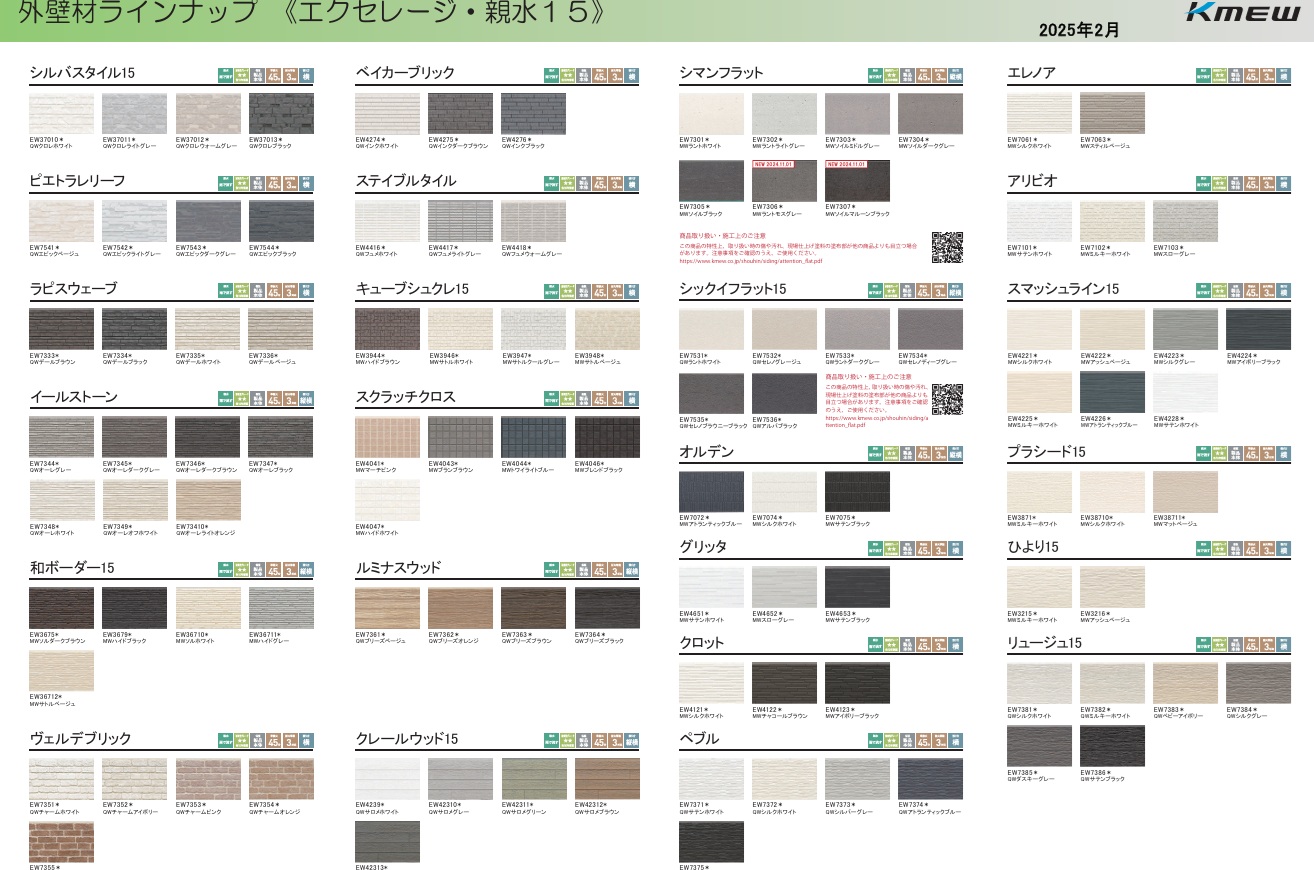Choose the EW4041 MWマーゼピンク swatch
The image size is (1314, 870).
[387, 437]
